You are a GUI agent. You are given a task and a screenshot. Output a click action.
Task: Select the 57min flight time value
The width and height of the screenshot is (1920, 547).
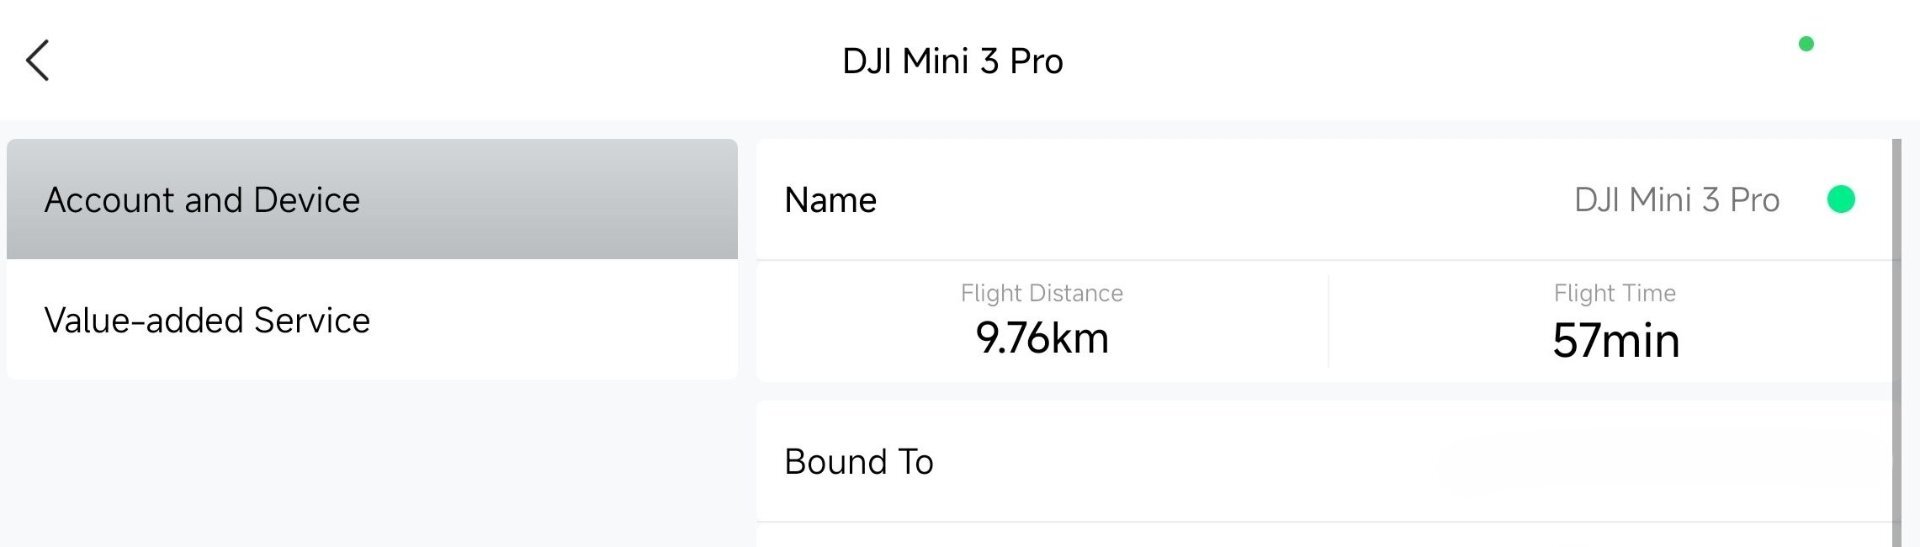(x=1615, y=340)
